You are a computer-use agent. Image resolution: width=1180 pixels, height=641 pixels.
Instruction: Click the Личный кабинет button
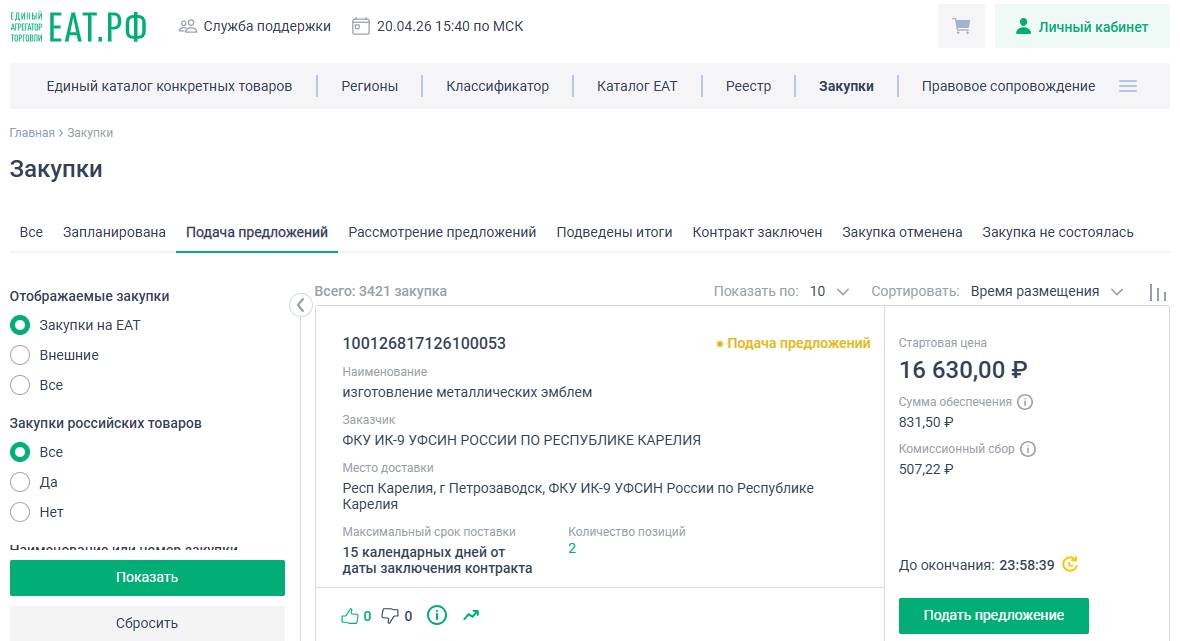coord(1081,26)
